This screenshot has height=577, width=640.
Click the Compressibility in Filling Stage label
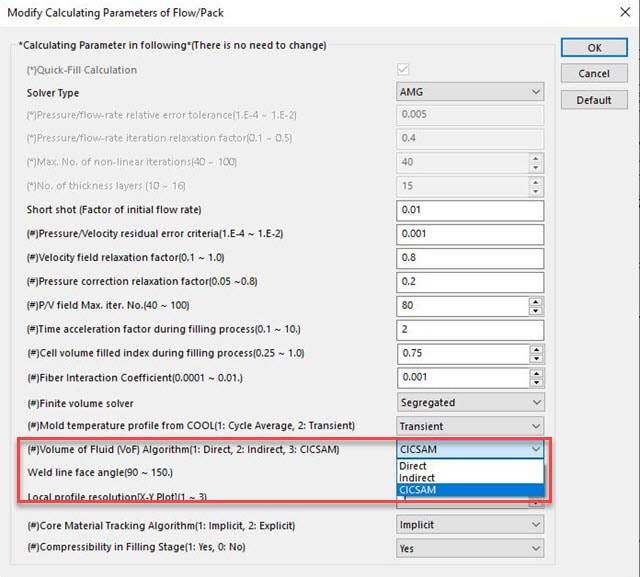pyautogui.click(x=136, y=547)
